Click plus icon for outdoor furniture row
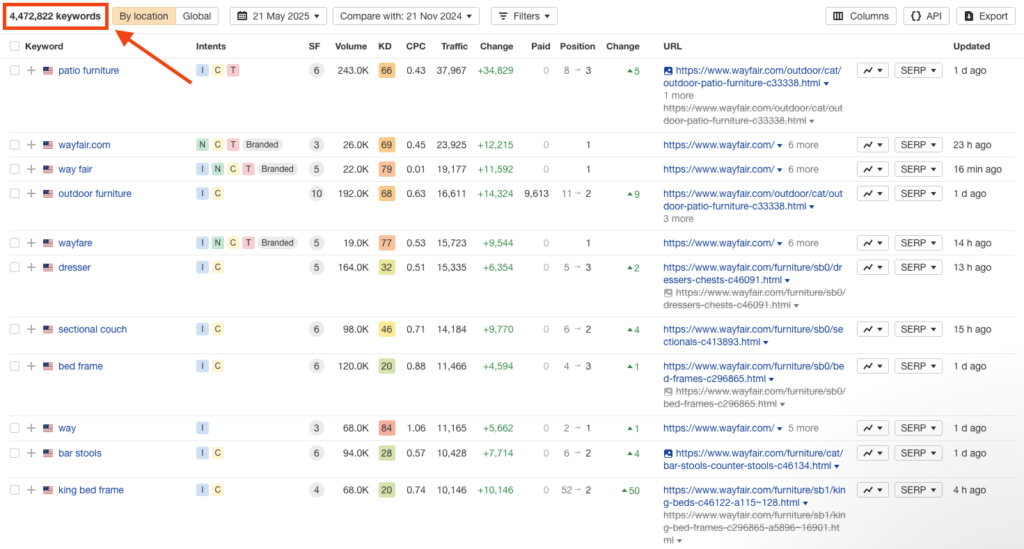The image size is (1024, 549). click(31, 194)
